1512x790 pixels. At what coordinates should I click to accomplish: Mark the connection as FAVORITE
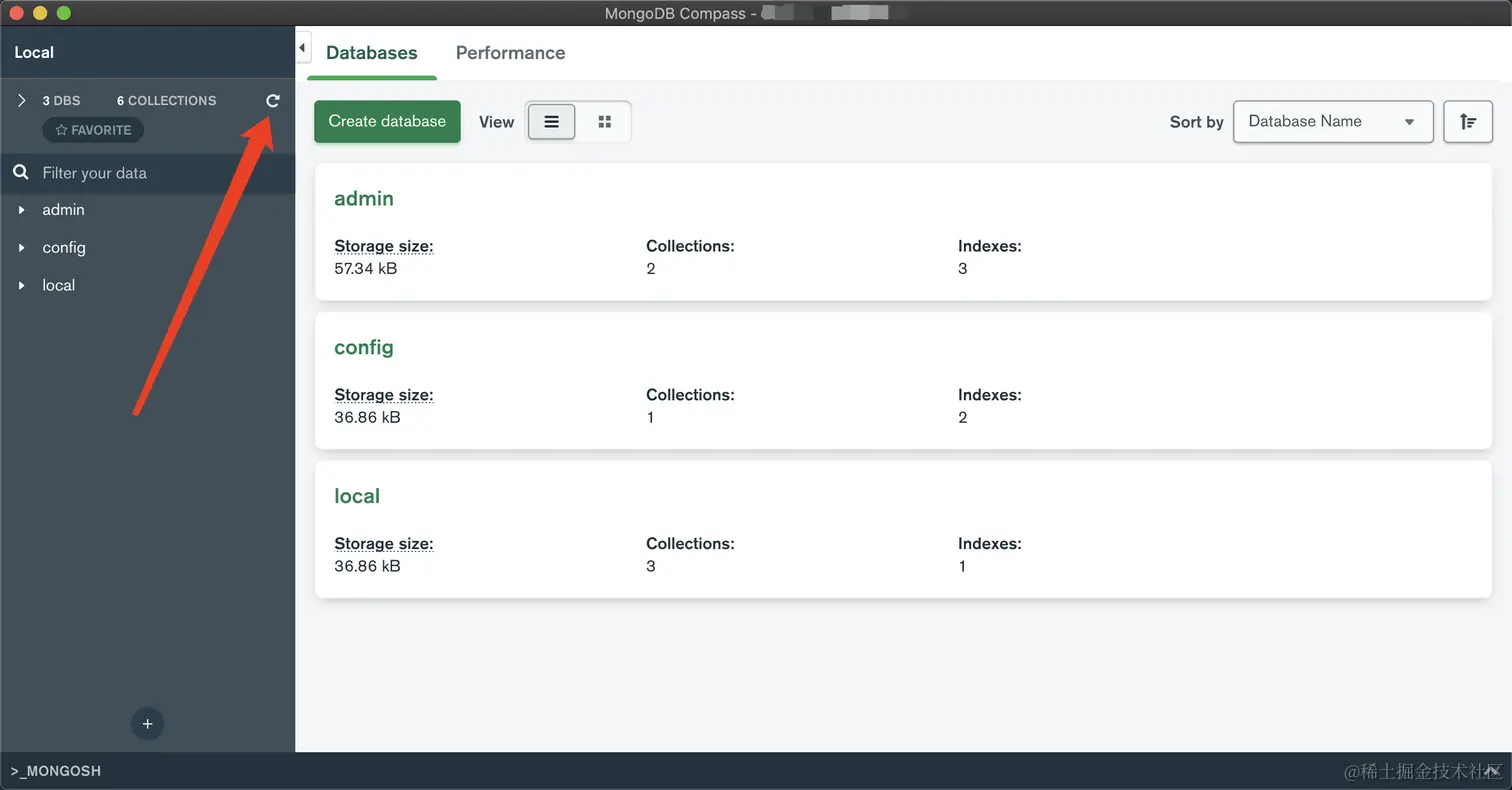[x=93, y=130]
